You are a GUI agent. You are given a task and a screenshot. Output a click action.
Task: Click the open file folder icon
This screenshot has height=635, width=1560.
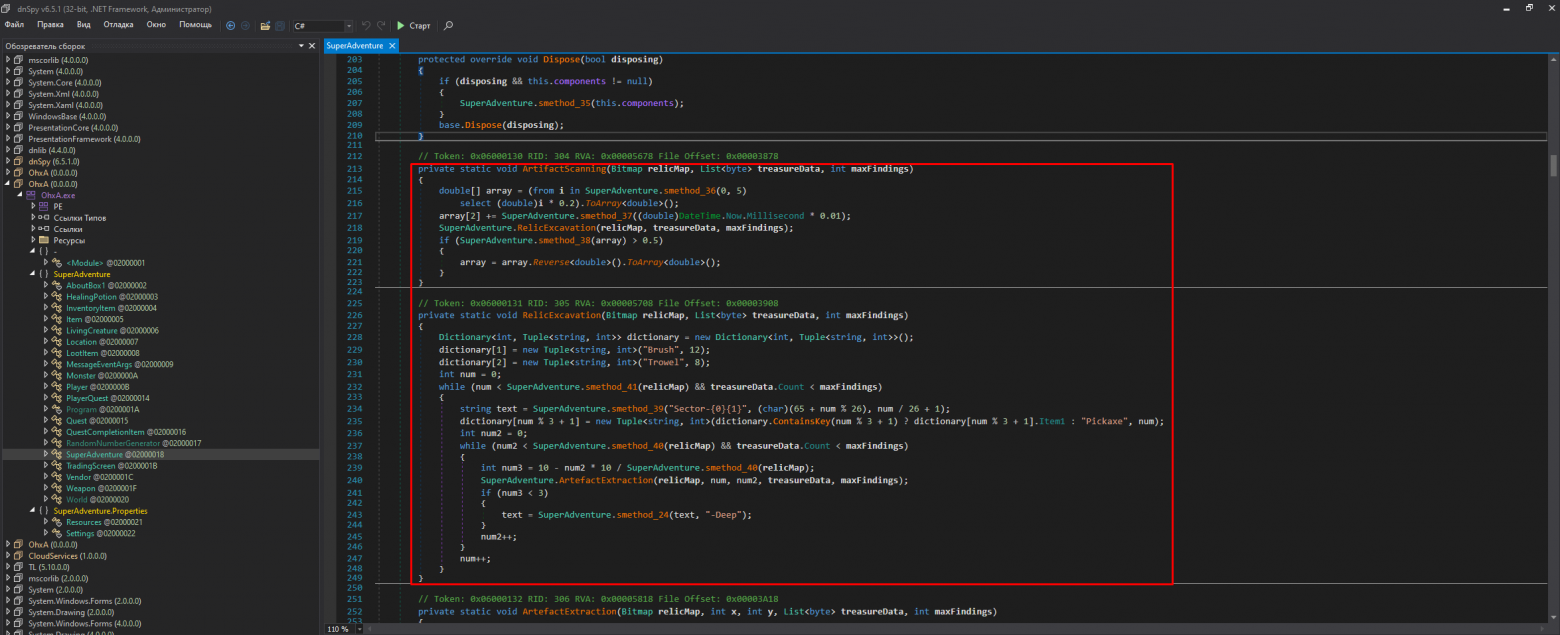tap(264, 25)
